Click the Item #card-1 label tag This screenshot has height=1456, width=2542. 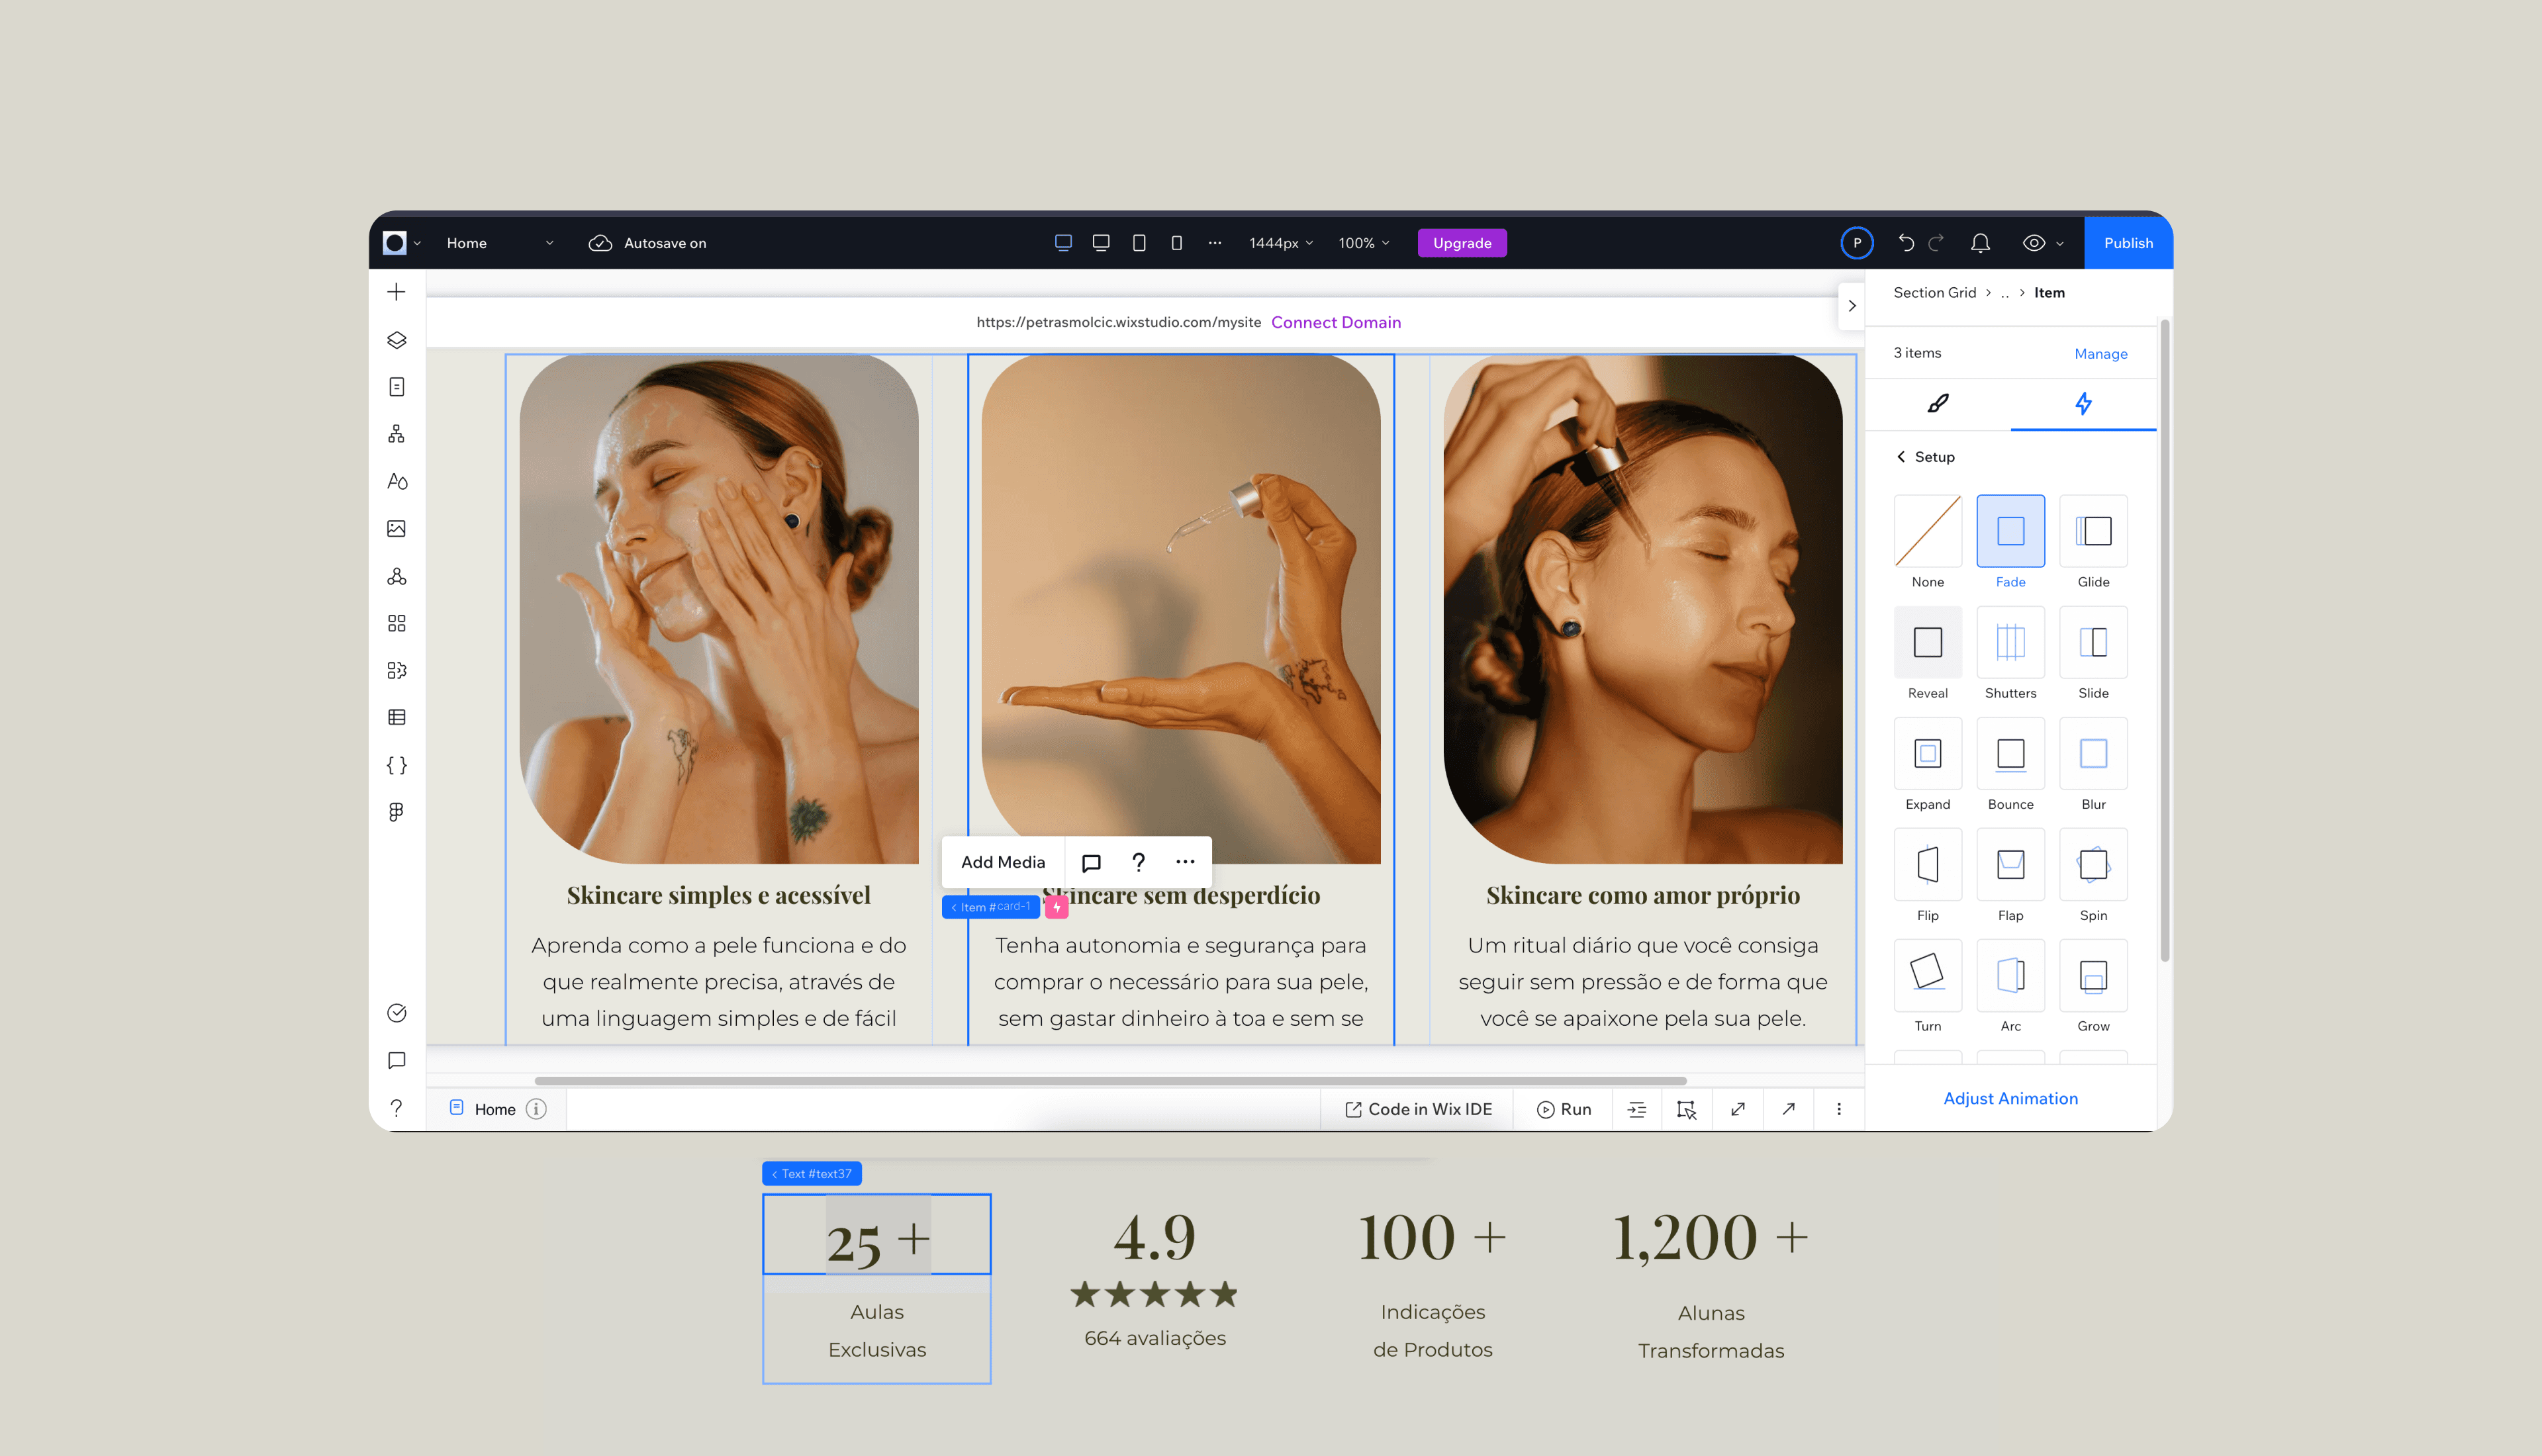990,907
